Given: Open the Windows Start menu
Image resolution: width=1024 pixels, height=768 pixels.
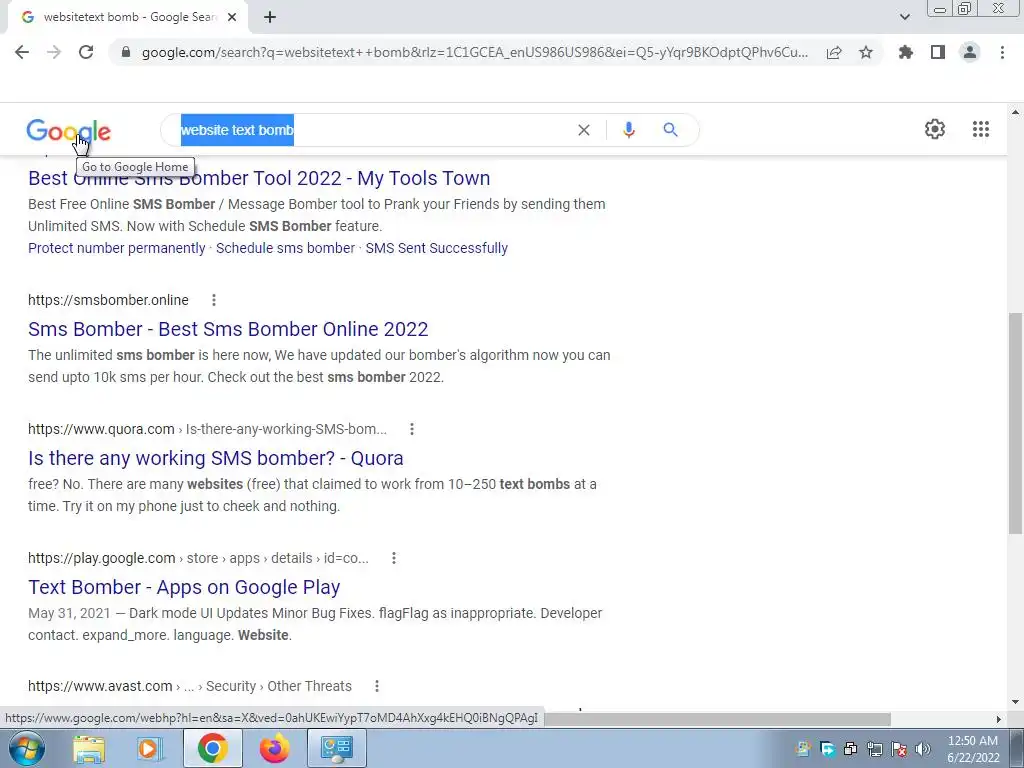Looking at the screenshot, I should [27, 748].
